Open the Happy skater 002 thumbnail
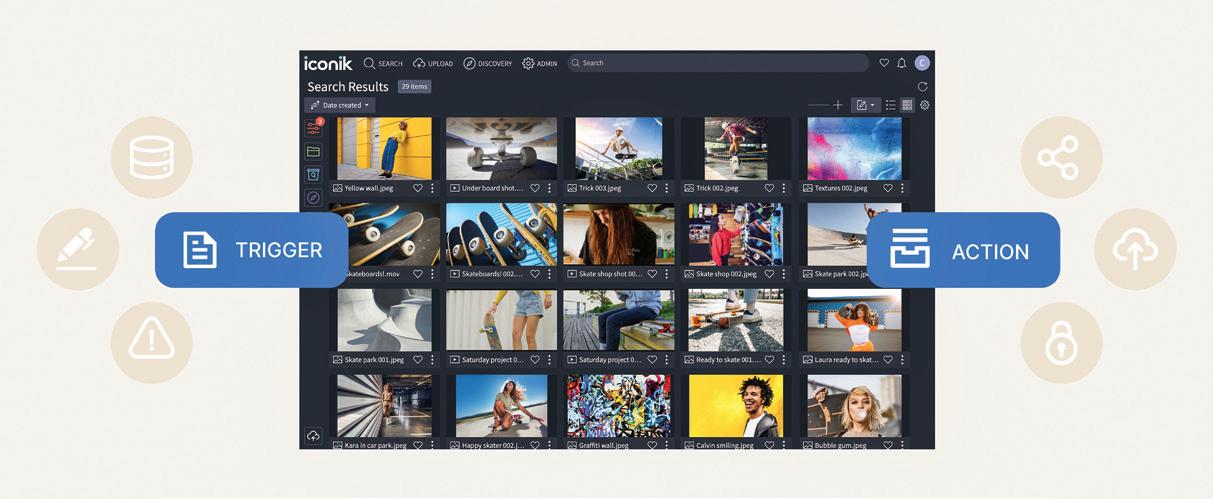 pyautogui.click(x=502, y=406)
